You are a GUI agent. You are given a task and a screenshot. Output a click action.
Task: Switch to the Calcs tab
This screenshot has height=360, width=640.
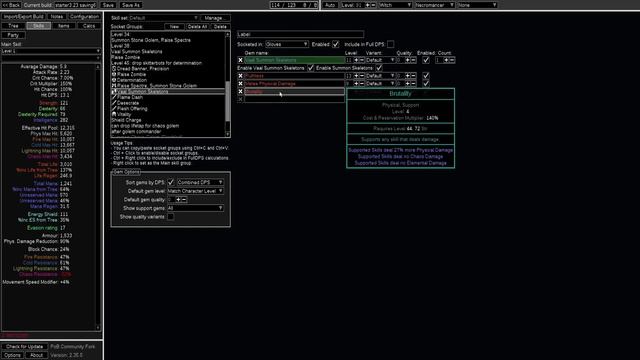89,26
